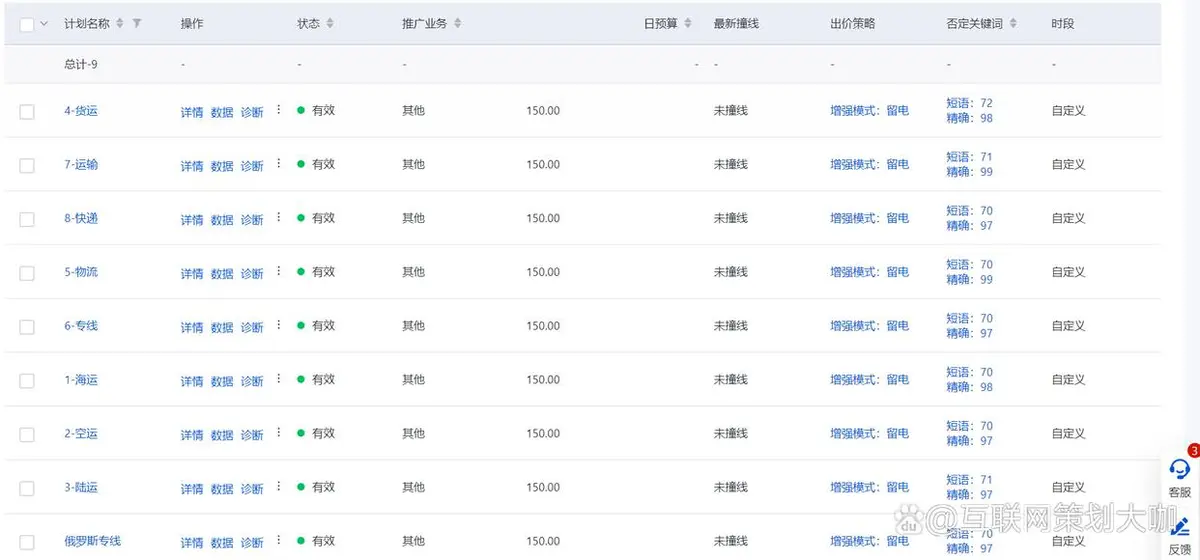Click the filter icon beside 计划名称
Viewport: 1200px width, 560px height.
click(137, 23)
